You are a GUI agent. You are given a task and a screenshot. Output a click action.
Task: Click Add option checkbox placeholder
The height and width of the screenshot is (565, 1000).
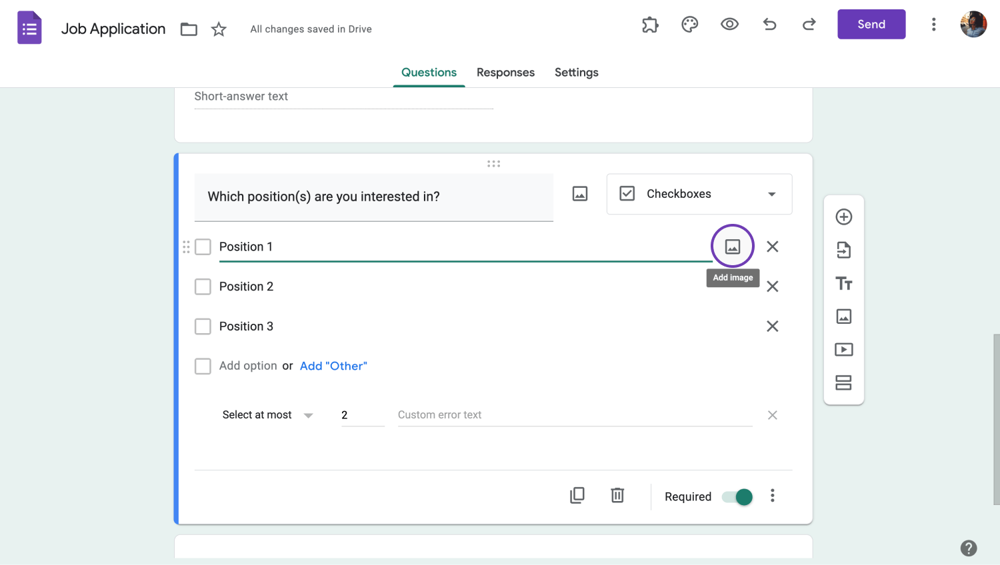pyautogui.click(x=203, y=366)
